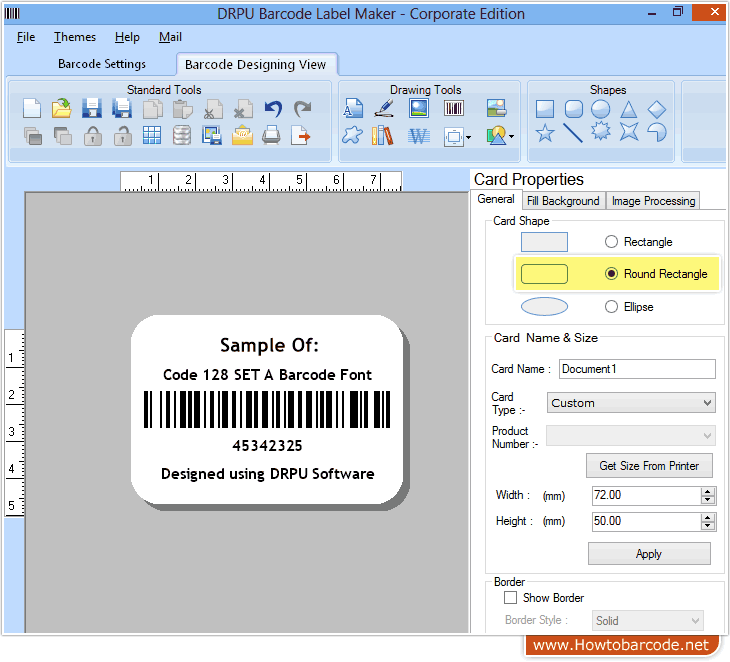
Task: Insert a picture with framed image icon
Action: (x=419, y=108)
